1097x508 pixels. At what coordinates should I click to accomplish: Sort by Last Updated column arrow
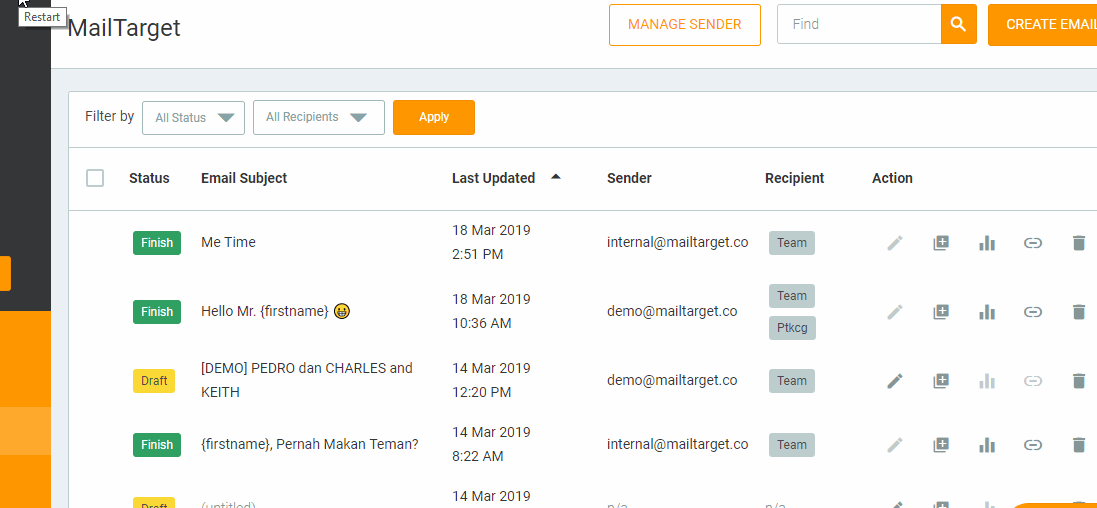(x=555, y=177)
